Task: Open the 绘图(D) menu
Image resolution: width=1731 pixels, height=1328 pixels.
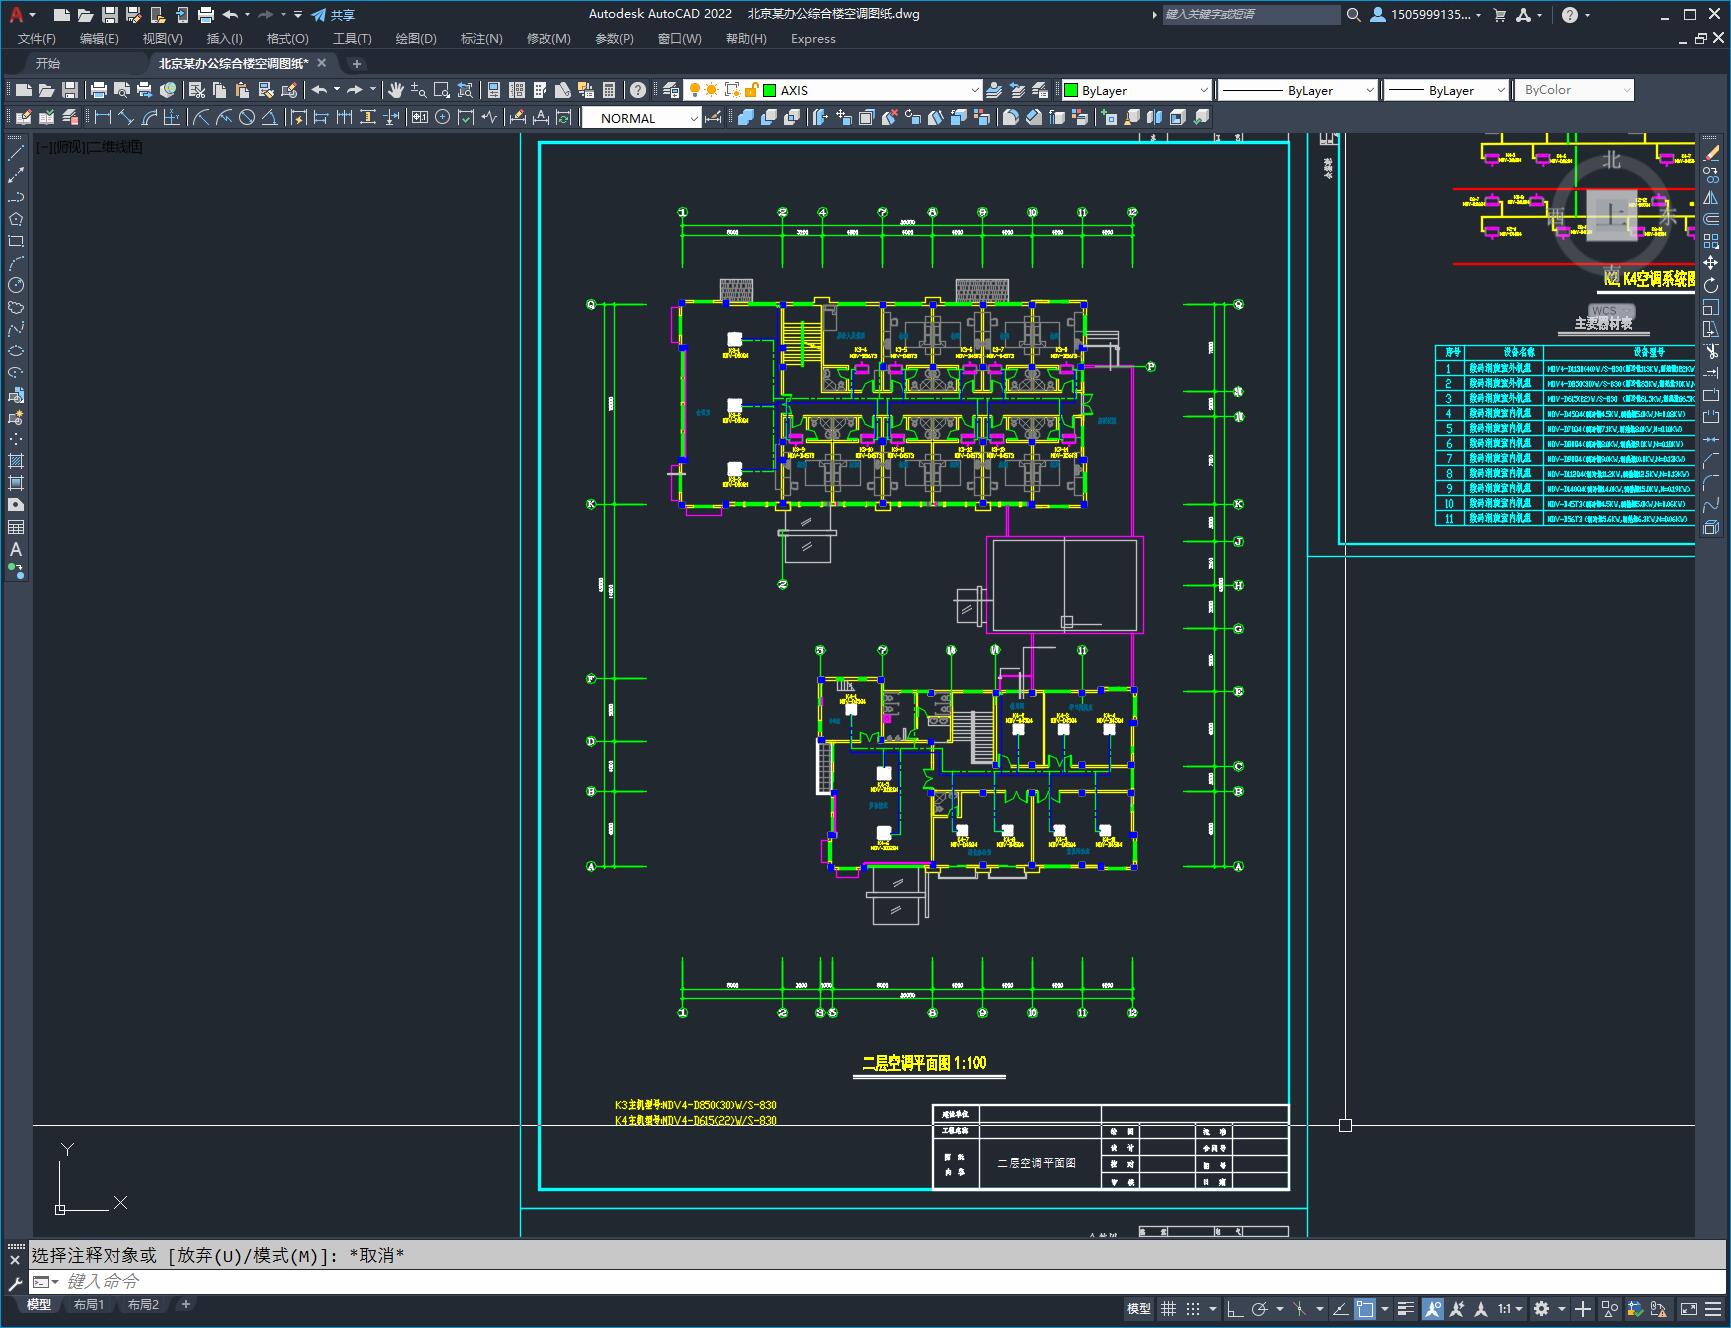Action: point(416,38)
